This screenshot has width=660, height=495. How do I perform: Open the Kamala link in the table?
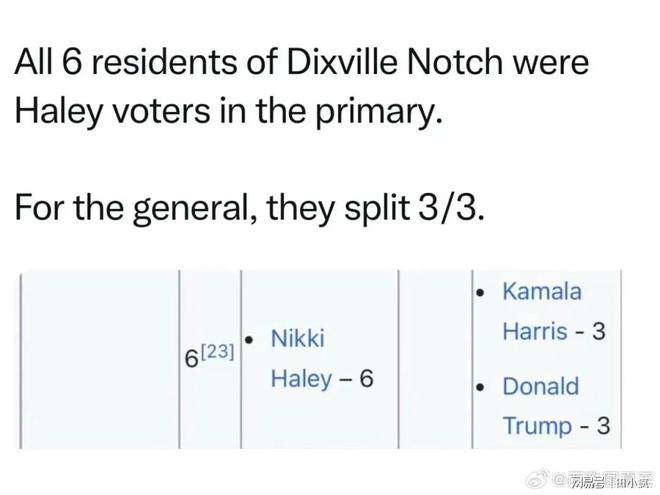tap(542, 291)
